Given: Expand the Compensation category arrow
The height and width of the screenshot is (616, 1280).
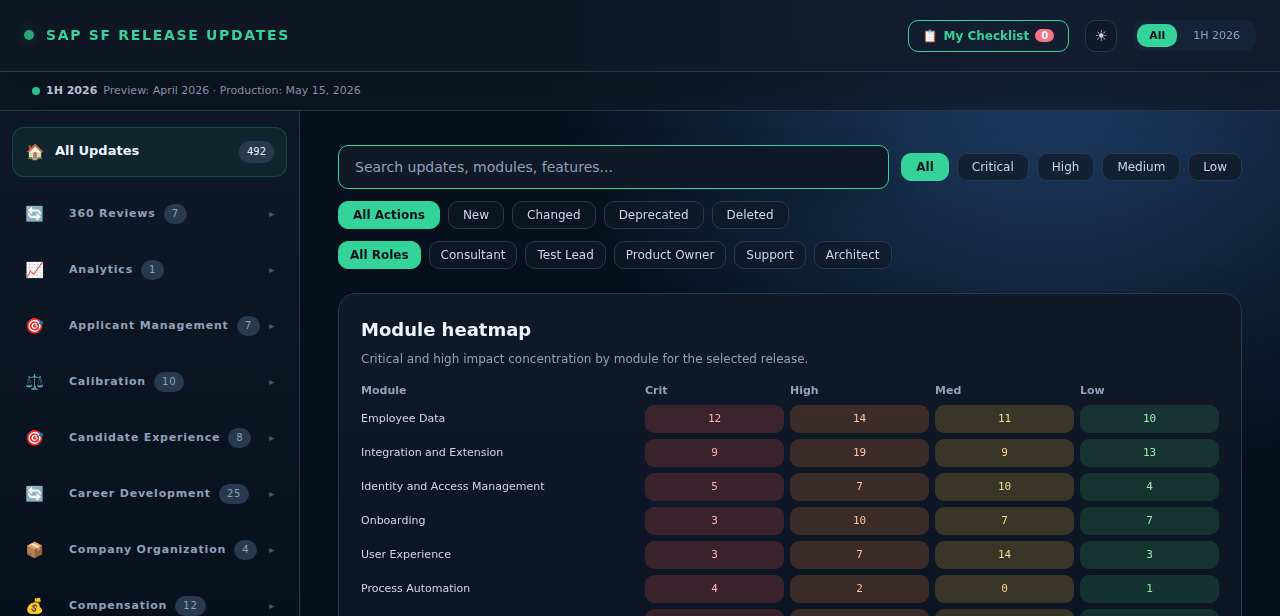Looking at the screenshot, I should pyautogui.click(x=271, y=606).
